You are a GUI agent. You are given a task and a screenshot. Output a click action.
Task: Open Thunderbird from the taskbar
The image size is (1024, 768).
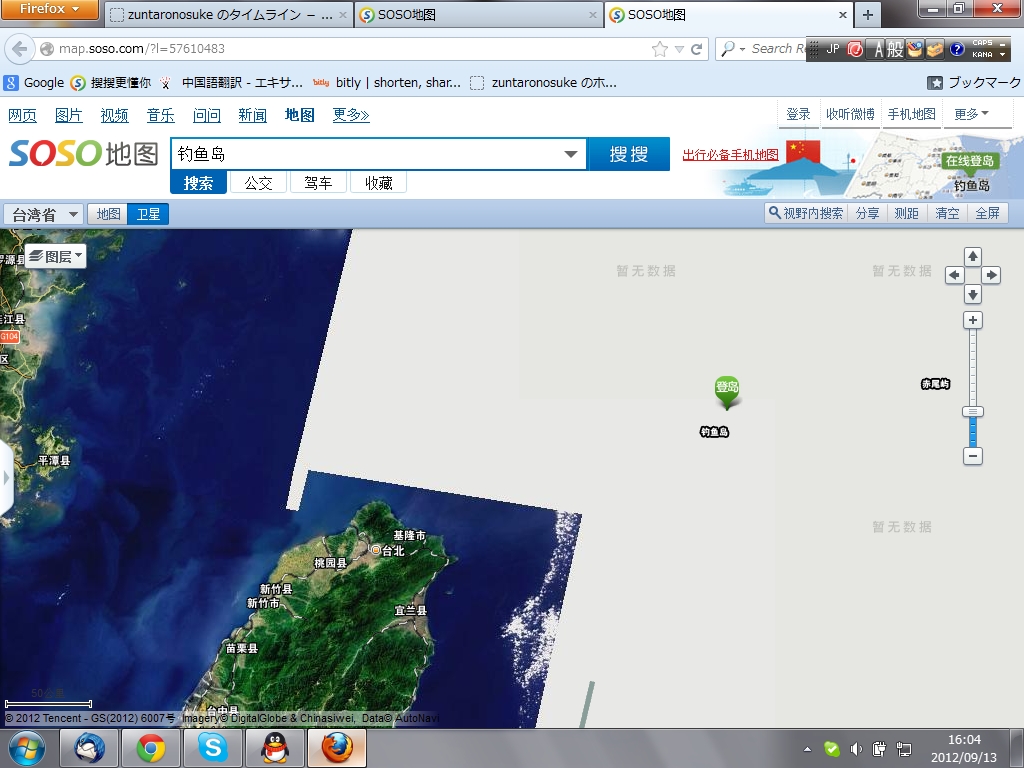pos(89,748)
